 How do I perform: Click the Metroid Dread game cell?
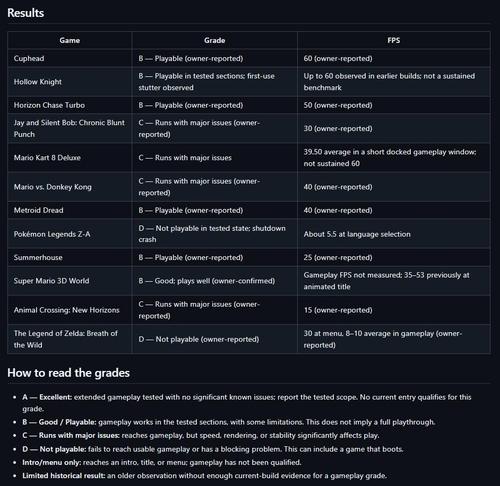pyautogui.click(x=70, y=210)
